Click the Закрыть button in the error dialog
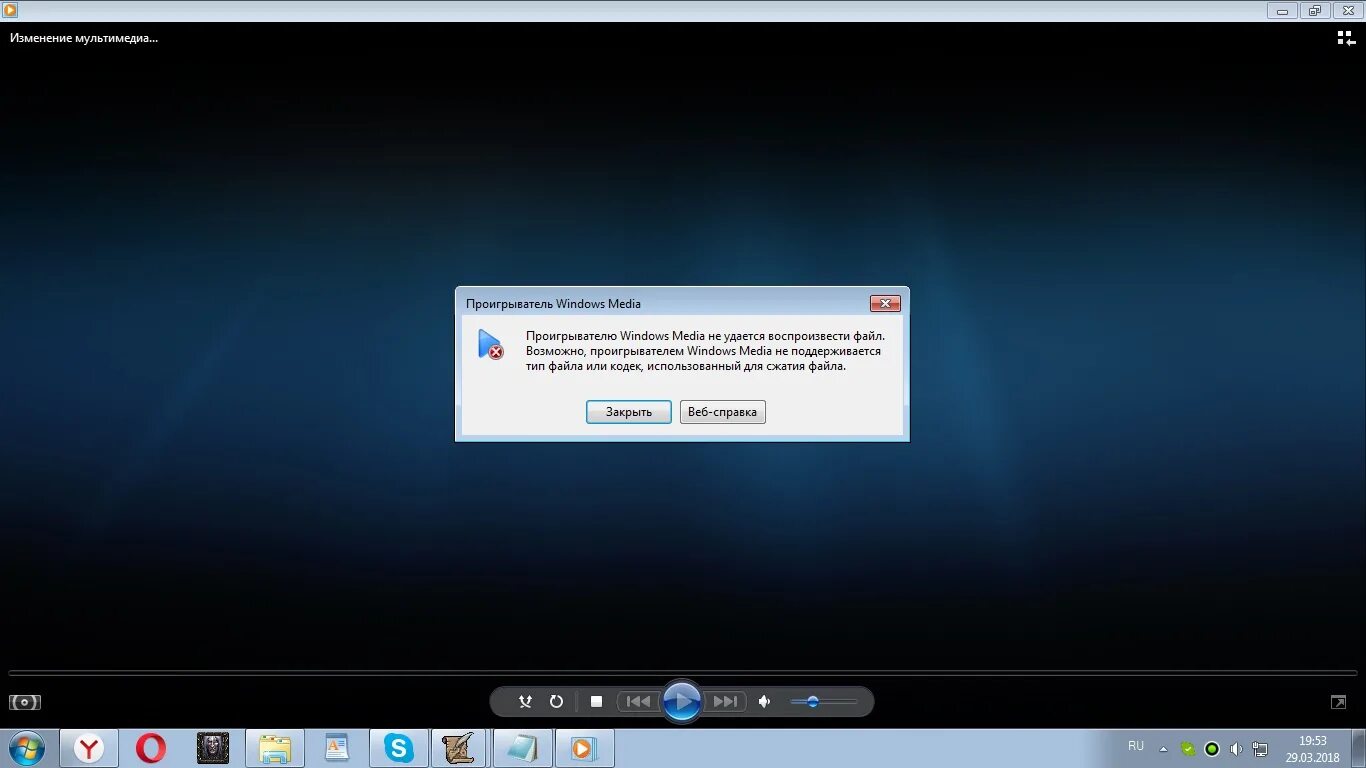This screenshot has height=768, width=1366. [x=628, y=412]
